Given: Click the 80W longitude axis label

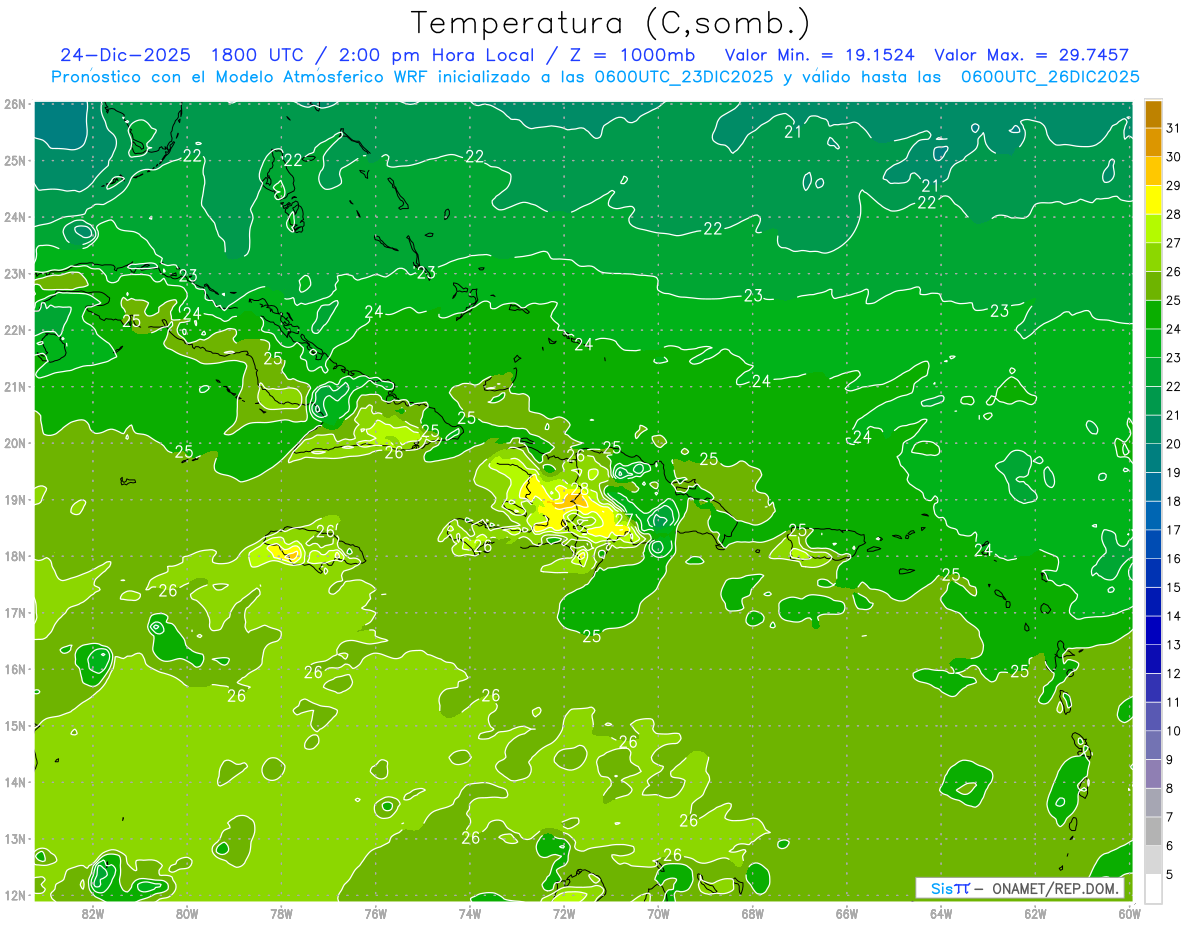Looking at the screenshot, I should (x=187, y=913).
